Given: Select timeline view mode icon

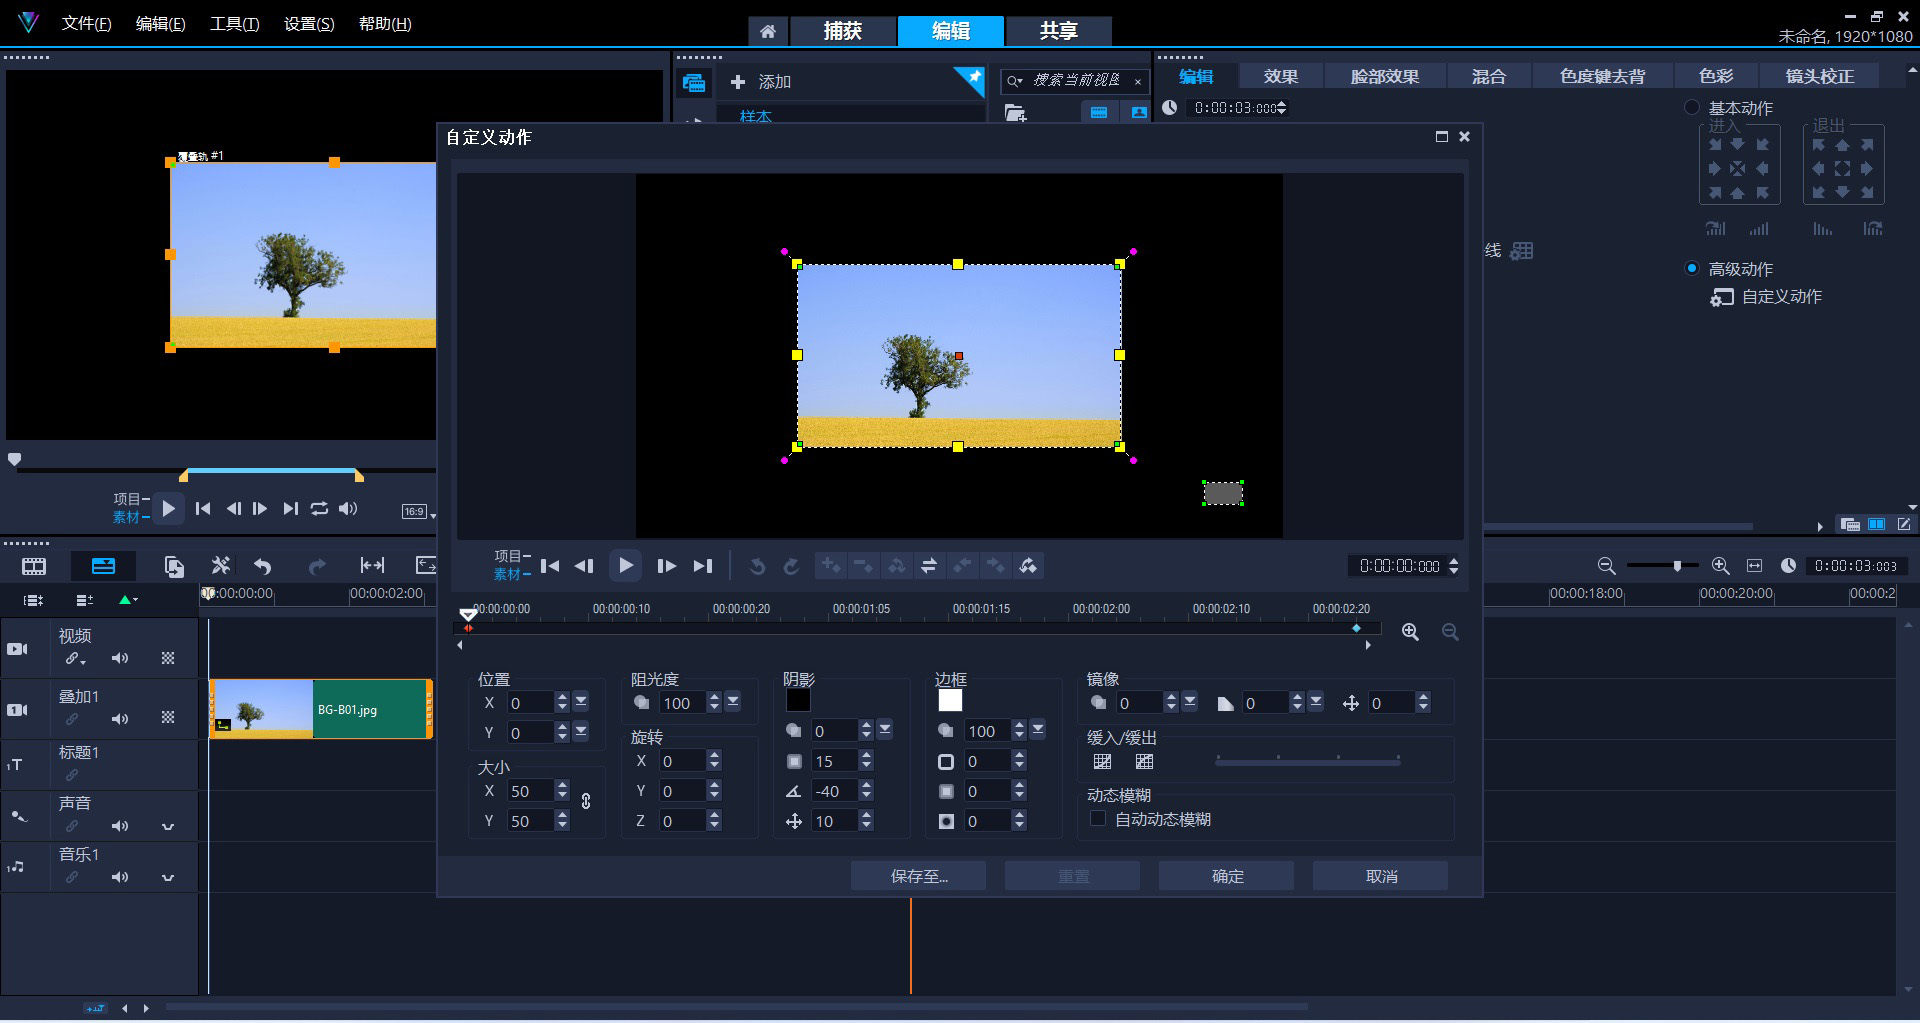Looking at the screenshot, I should (103, 566).
